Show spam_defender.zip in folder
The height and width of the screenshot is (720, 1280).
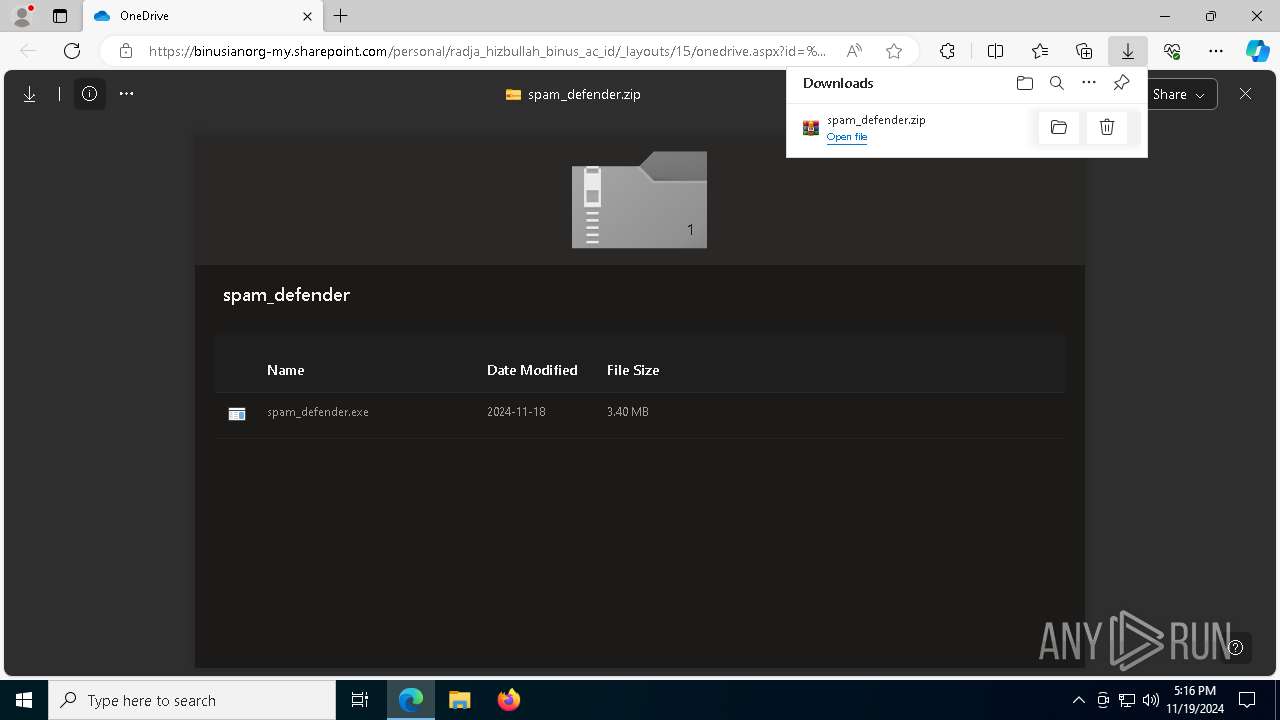[1059, 127]
